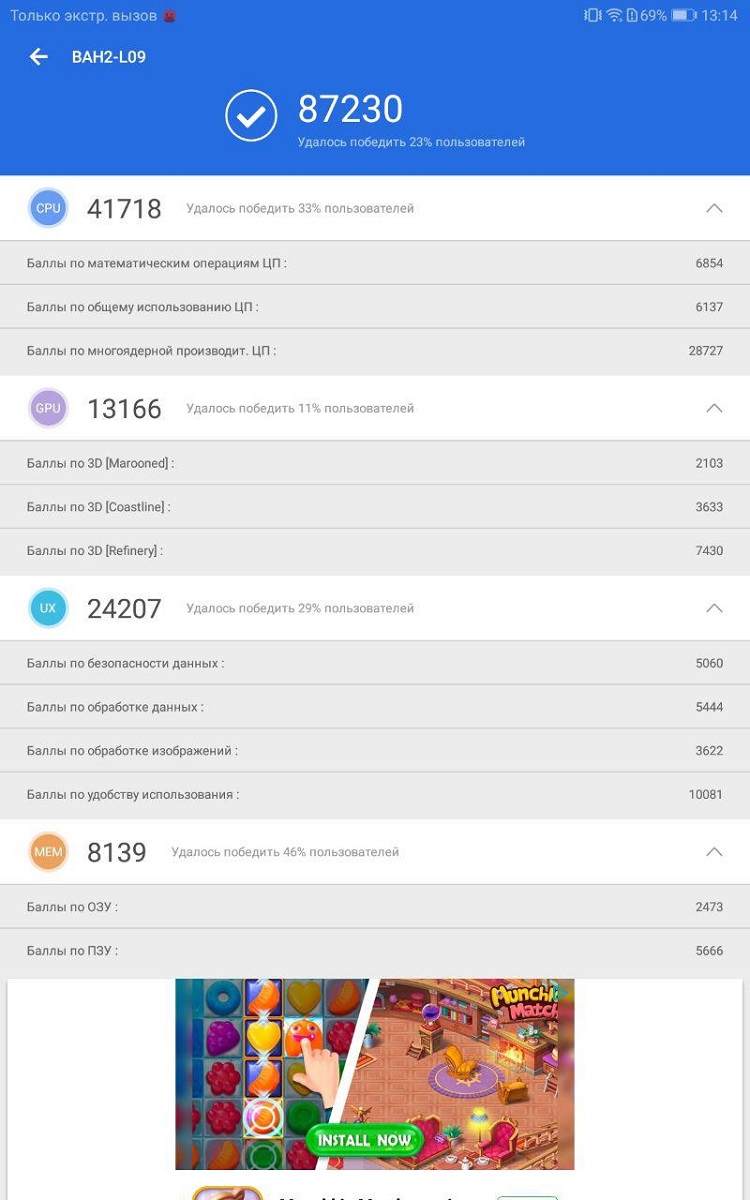
Task: Click the Wi-Fi icon in the status bar
Action: (614, 15)
